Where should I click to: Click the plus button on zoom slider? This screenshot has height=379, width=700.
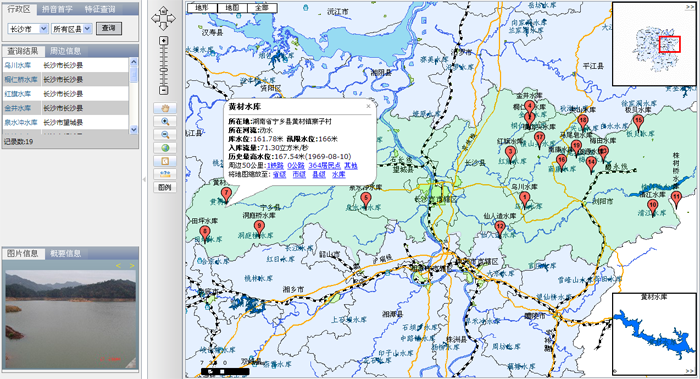click(164, 41)
